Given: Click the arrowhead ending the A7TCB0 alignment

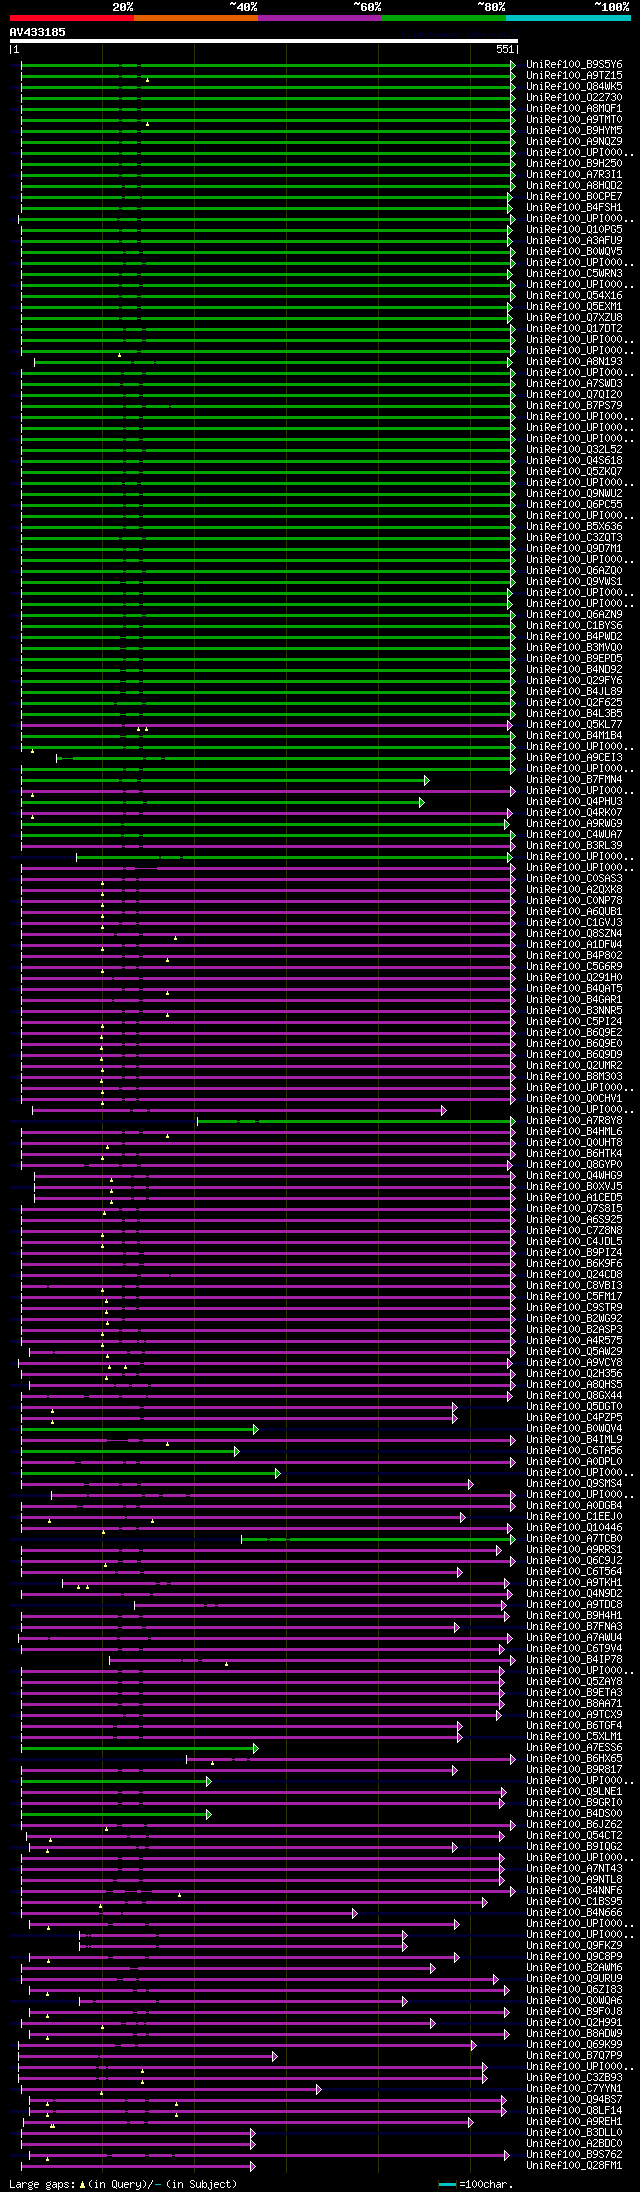Looking at the screenshot, I should click(513, 1538).
